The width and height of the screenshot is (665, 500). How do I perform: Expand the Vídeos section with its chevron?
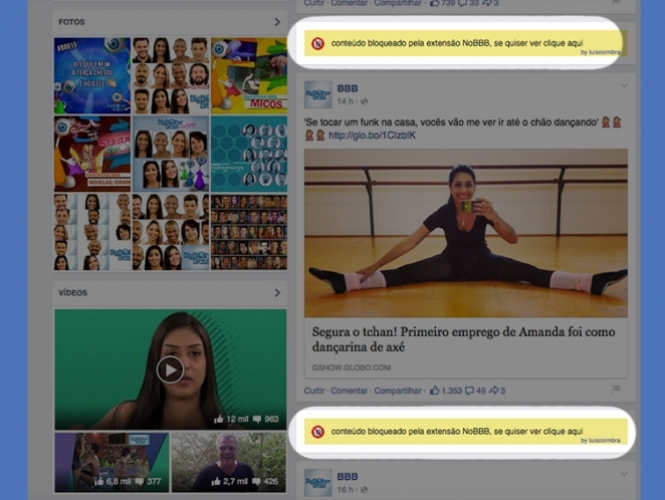pos(277,293)
